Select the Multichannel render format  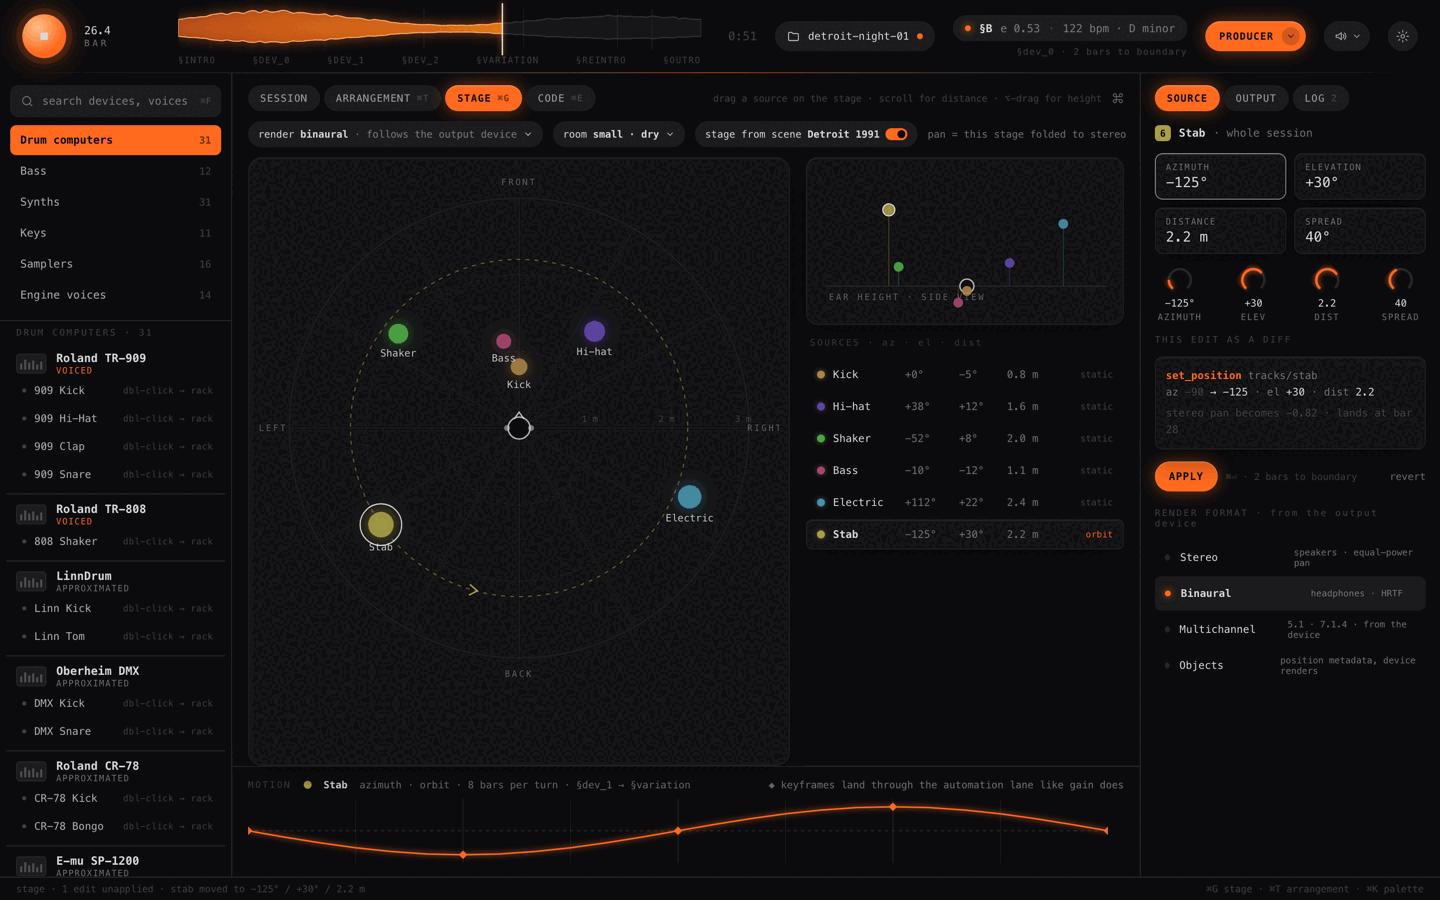(1290, 629)
